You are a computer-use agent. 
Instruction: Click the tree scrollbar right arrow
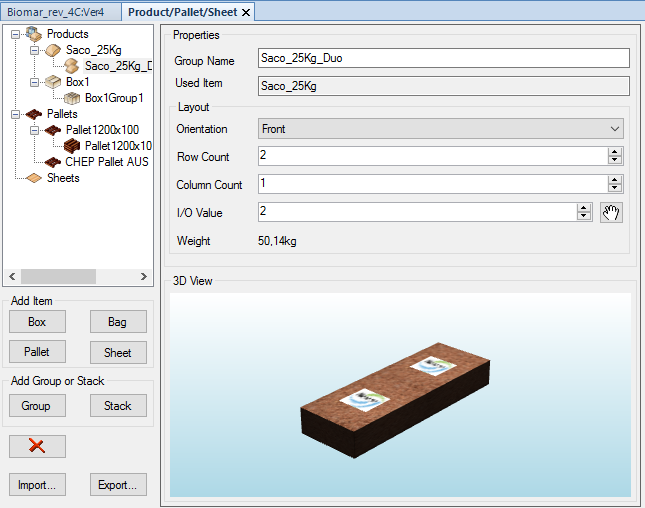tap(144, 276)
